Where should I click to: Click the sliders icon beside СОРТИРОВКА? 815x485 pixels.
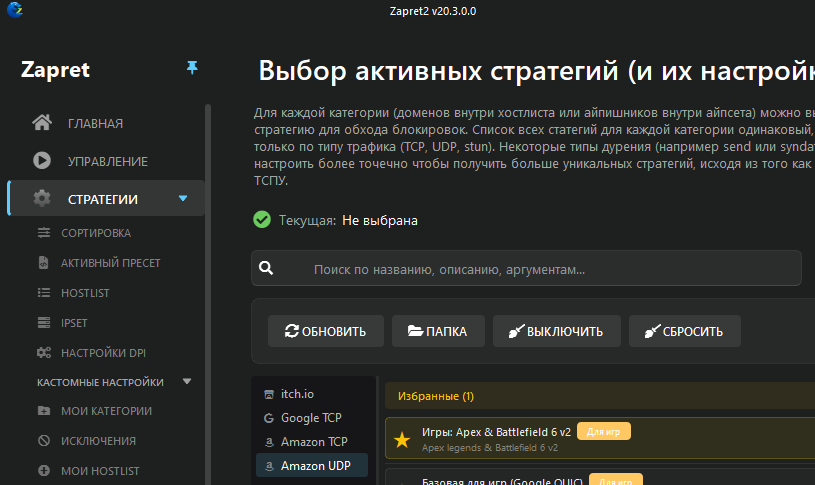tap(44, 232)
